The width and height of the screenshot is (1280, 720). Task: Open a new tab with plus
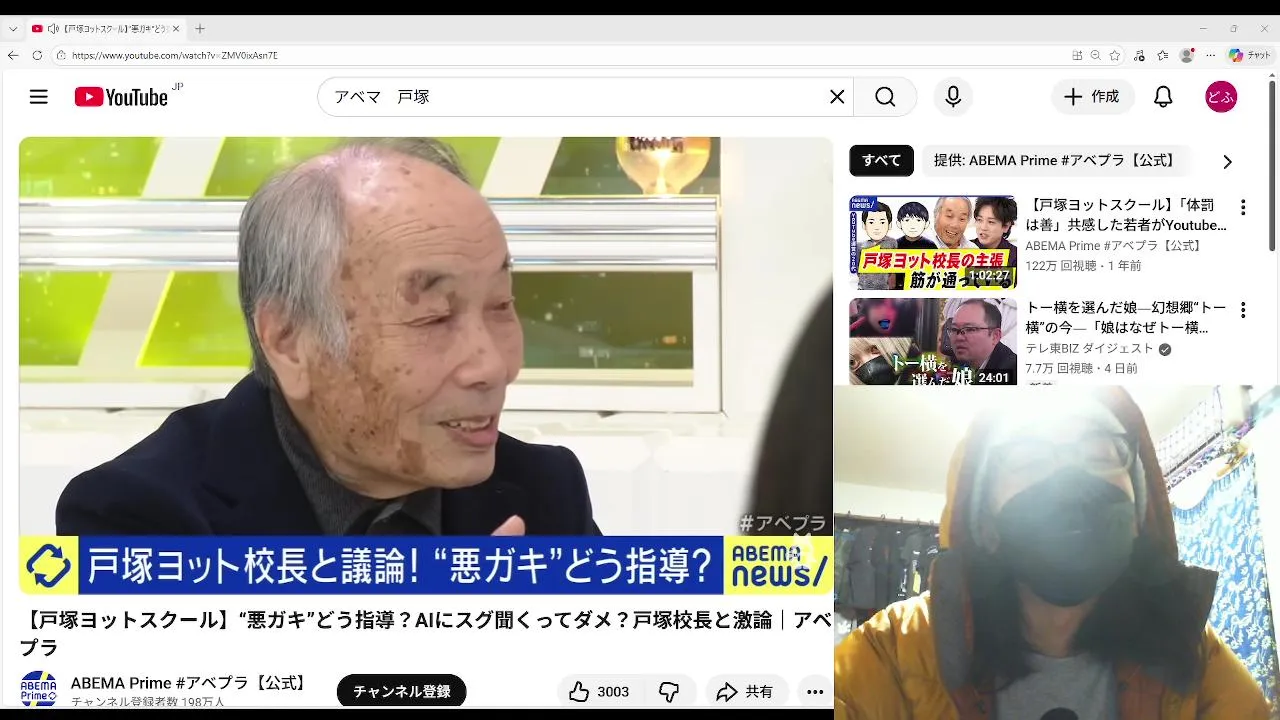click(x=200, y=29)
